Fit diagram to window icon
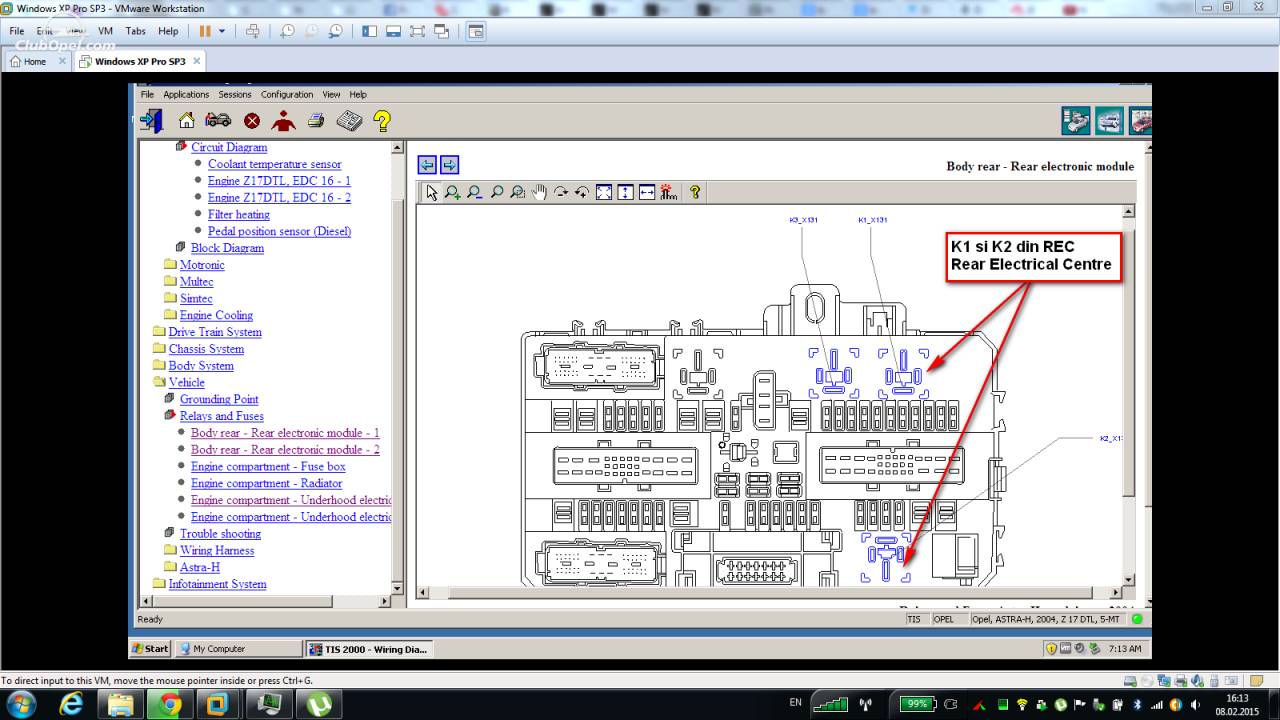The height and width of the screenshot is (720, 1280). pos(604,192)
